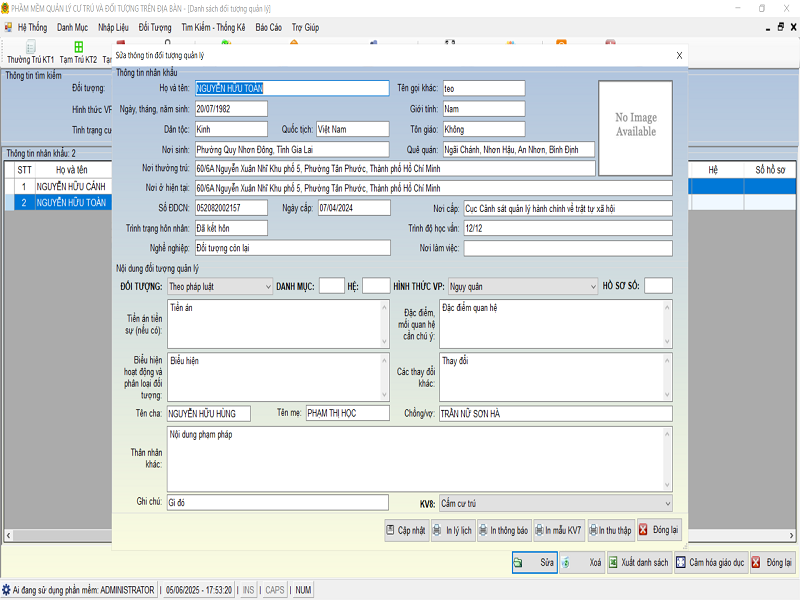Click the status bar gear icon
The image size is (800, 600).
pos(6,590)
